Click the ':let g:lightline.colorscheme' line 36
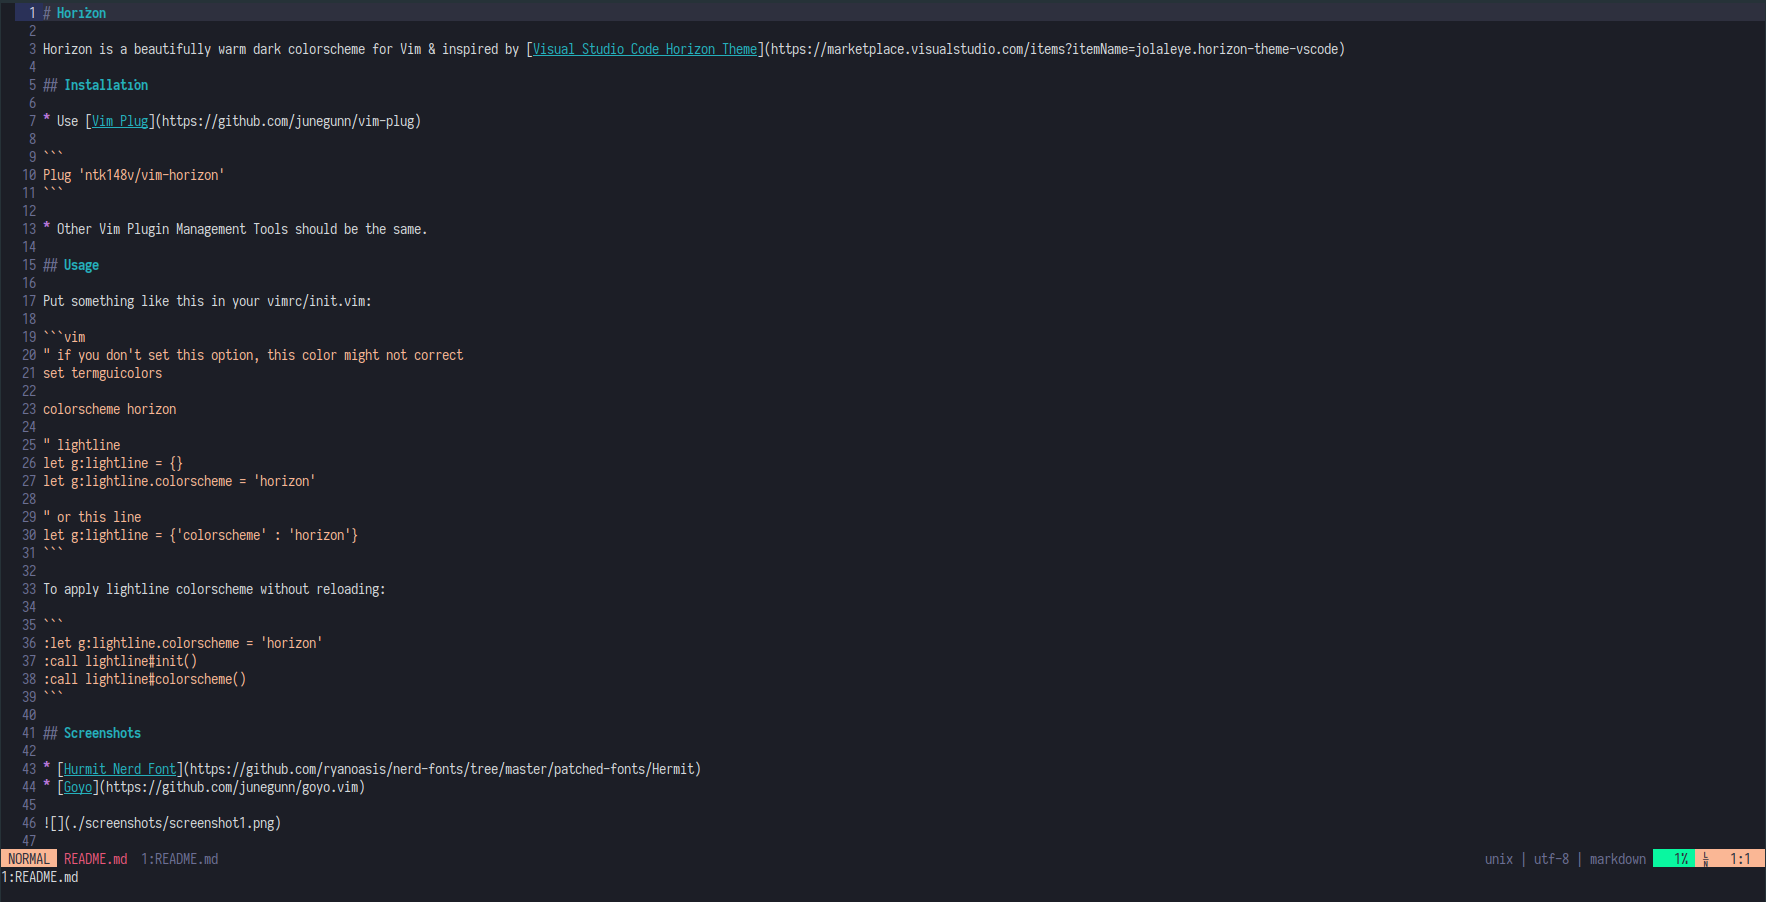Image resolution: width=1766 pixels, height=902 pixels. (183, 643)
